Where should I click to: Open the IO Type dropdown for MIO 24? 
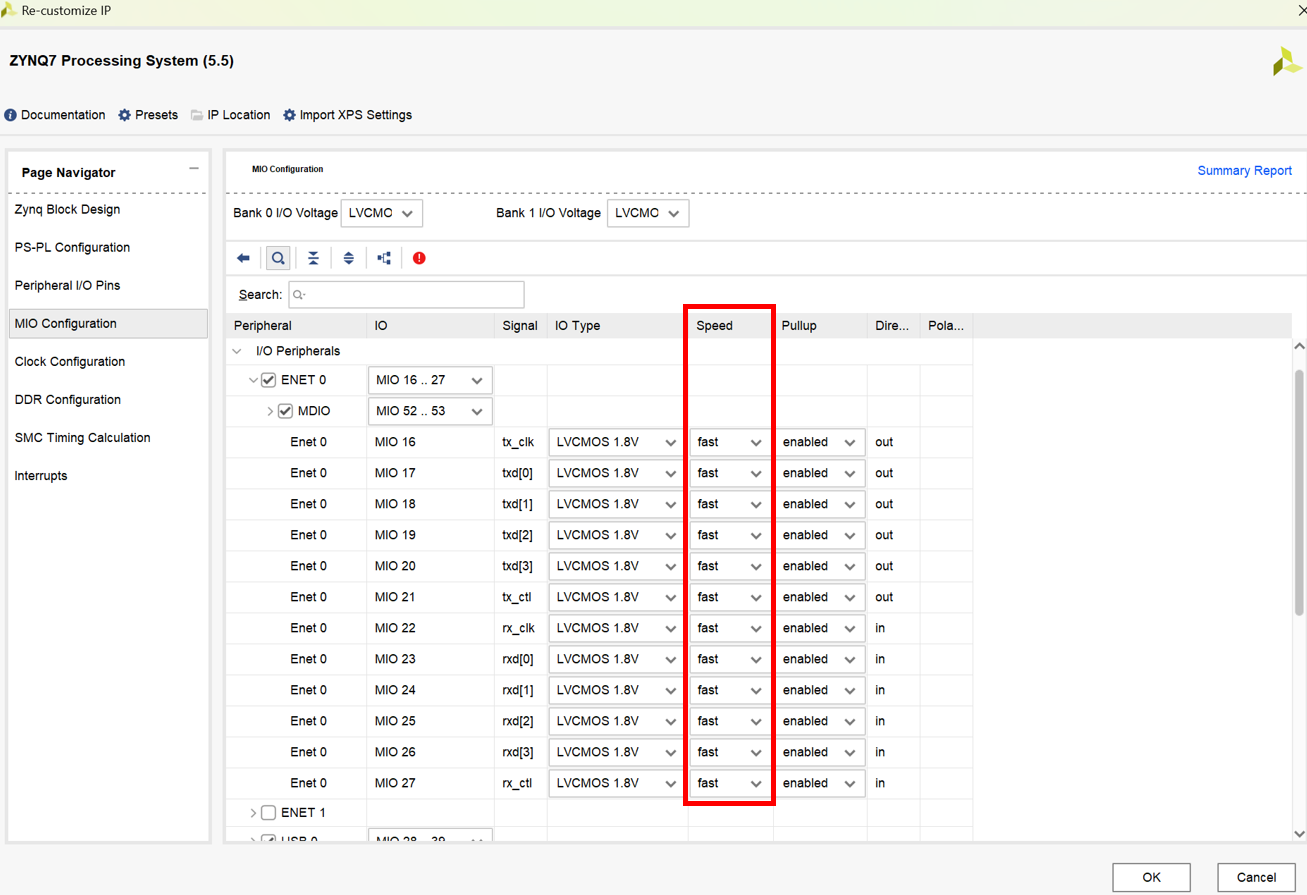(x=616, y=690)
